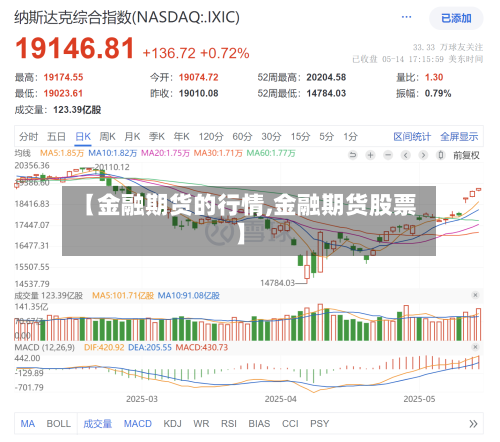This screenshot has width=500, height=442.
Task: Click the 14784.03 low marker on chart
Action: [277, 283]
